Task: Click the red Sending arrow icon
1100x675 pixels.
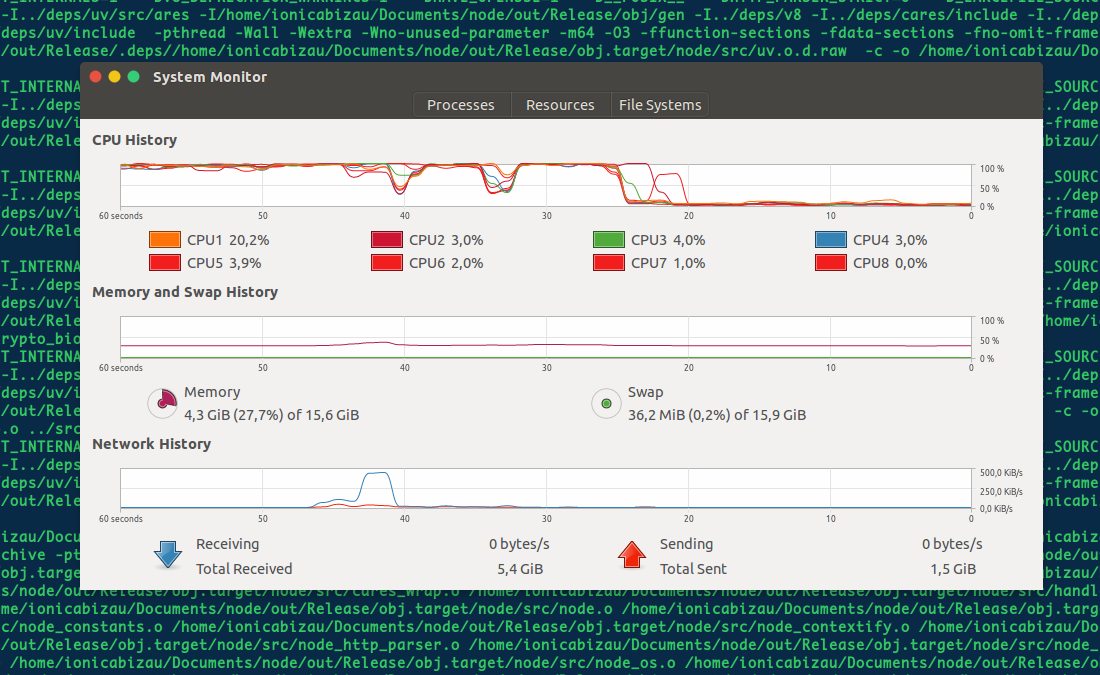Action: pos(631,555)
